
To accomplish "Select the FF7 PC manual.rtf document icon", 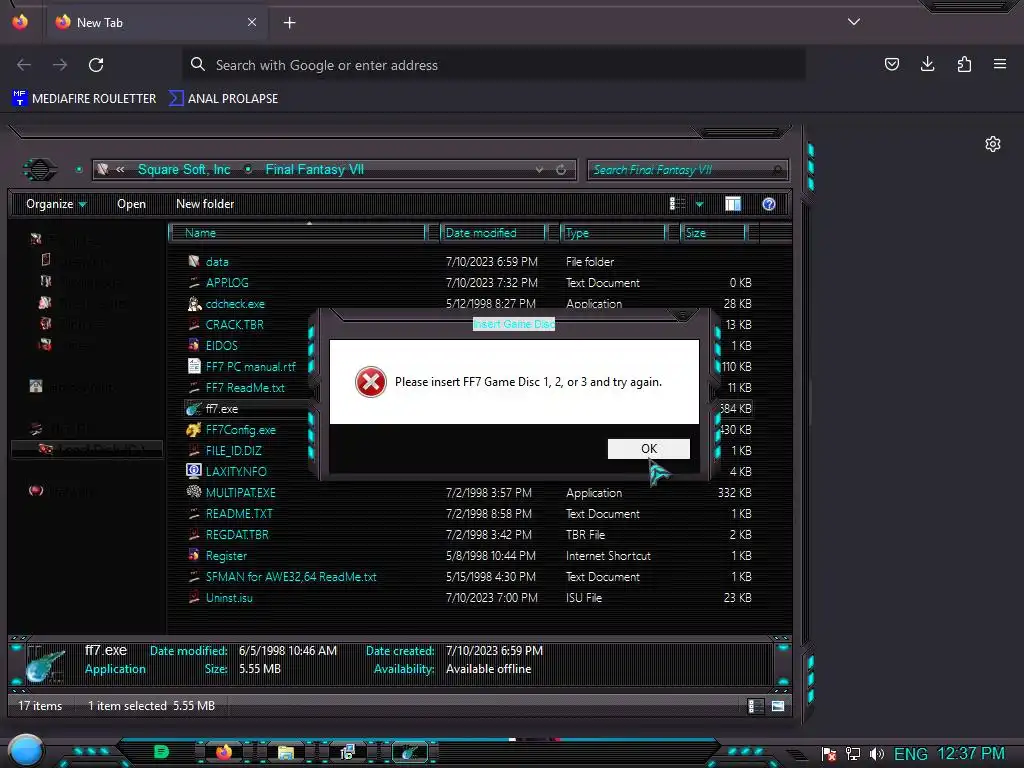I will click(x=194, y=366).
